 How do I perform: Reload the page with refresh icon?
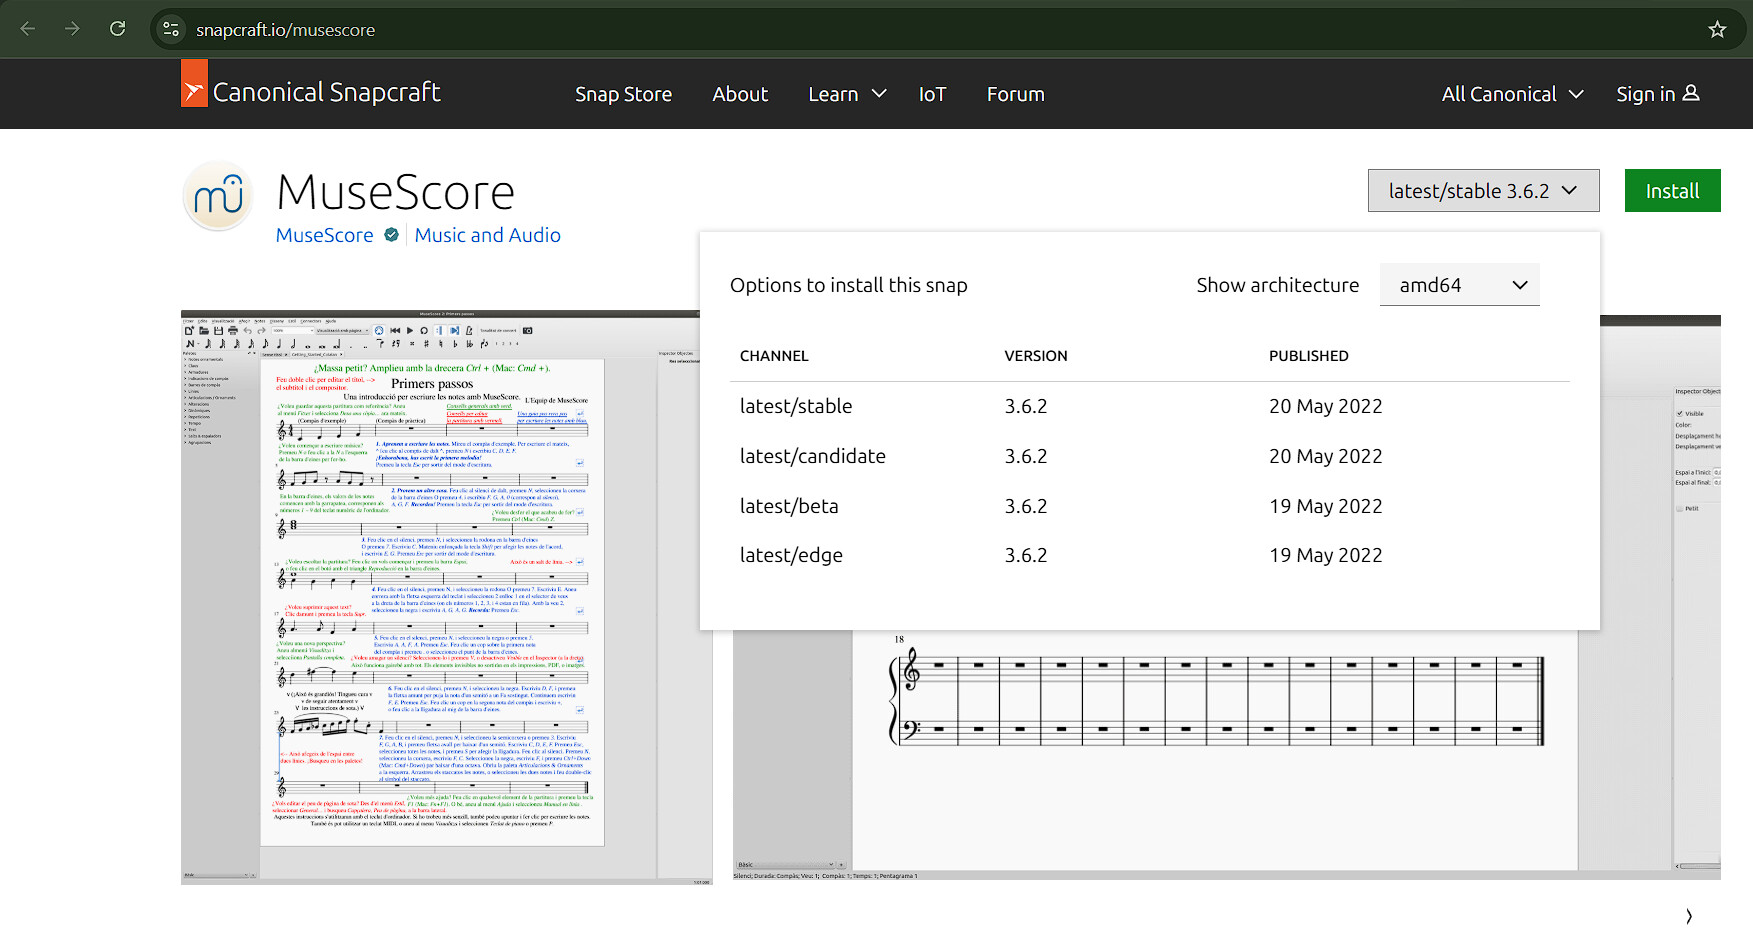(x=117, y=29)
